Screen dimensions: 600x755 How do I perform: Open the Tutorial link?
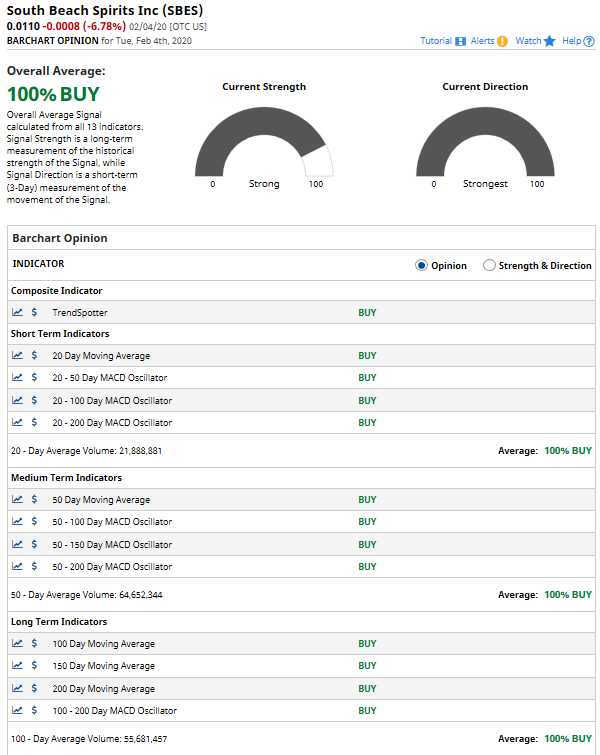click(436, 41)
